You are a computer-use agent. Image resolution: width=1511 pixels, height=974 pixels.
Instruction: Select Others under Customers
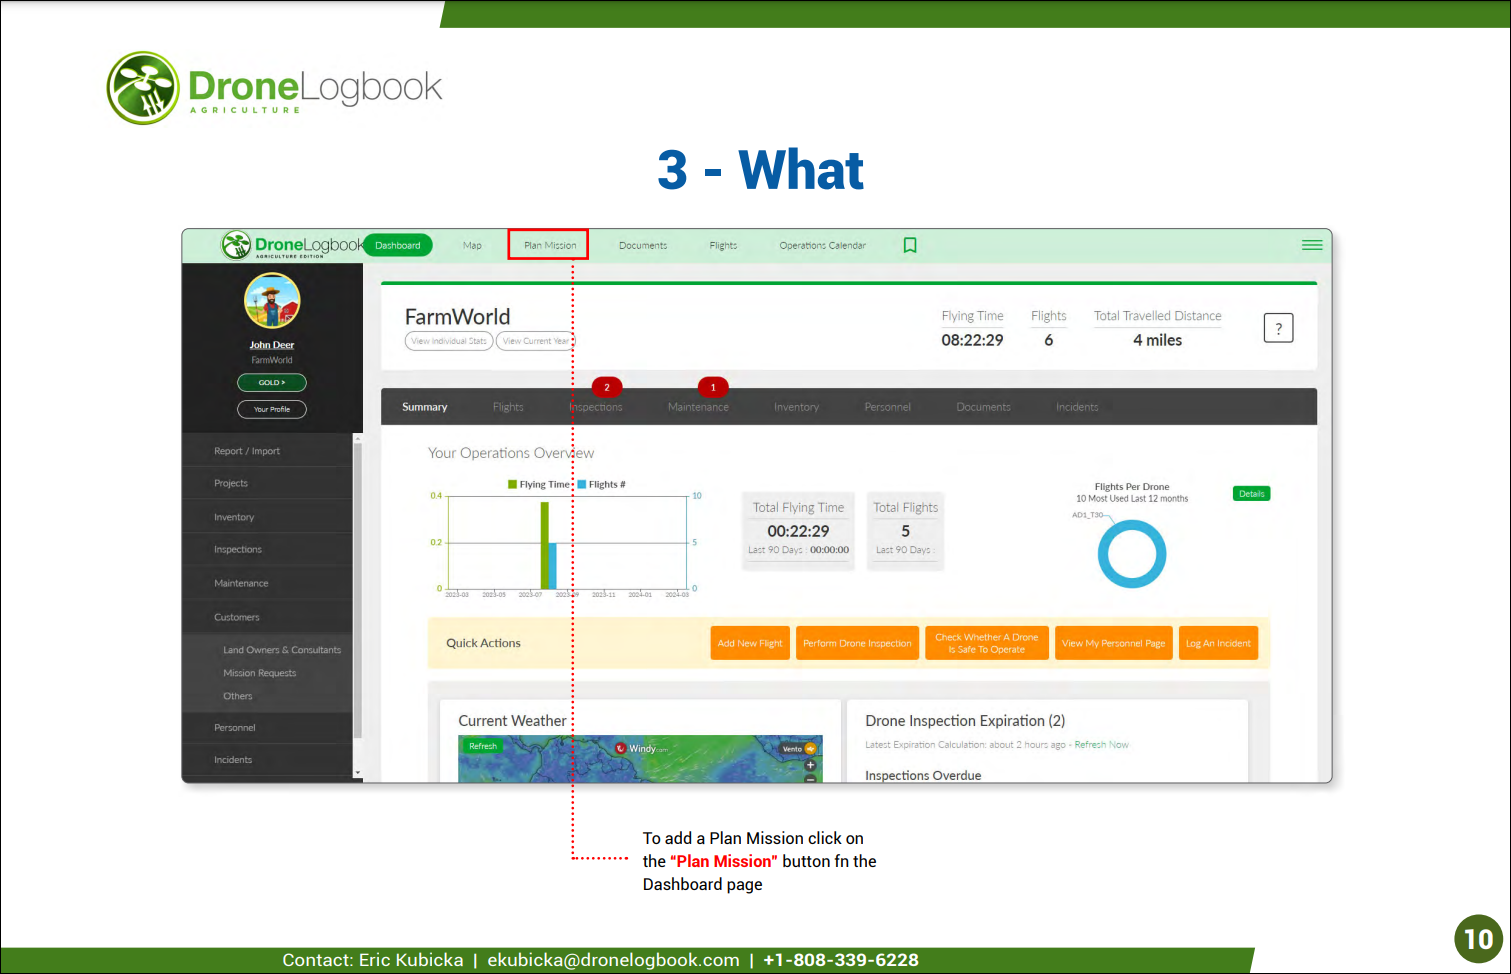(x=238, y=696)
